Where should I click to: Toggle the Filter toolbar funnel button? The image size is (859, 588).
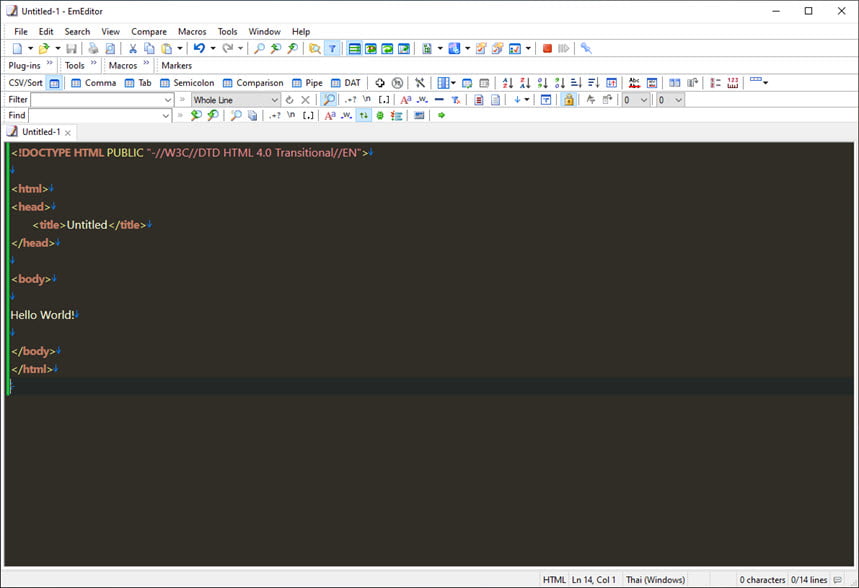coord(332,48)
